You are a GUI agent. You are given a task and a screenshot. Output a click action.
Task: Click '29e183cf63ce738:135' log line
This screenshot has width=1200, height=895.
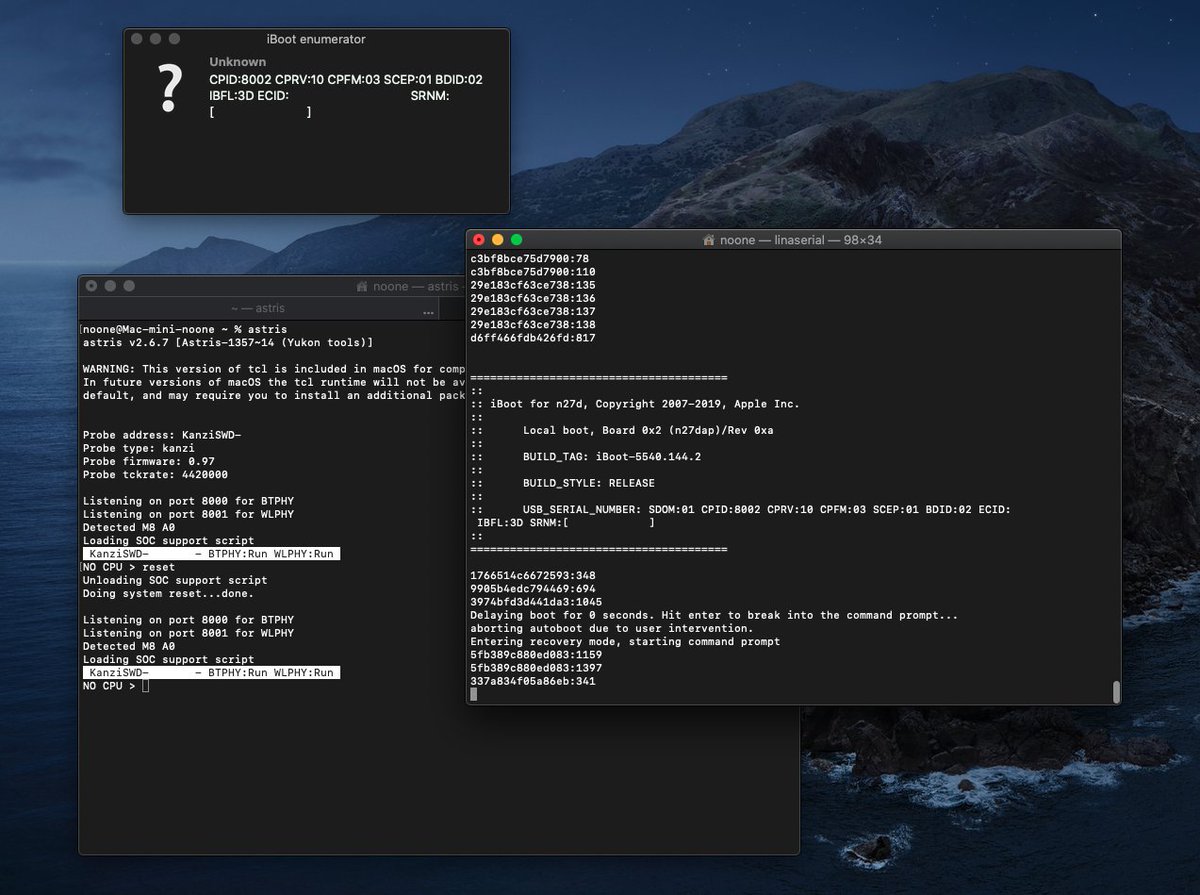533,285
